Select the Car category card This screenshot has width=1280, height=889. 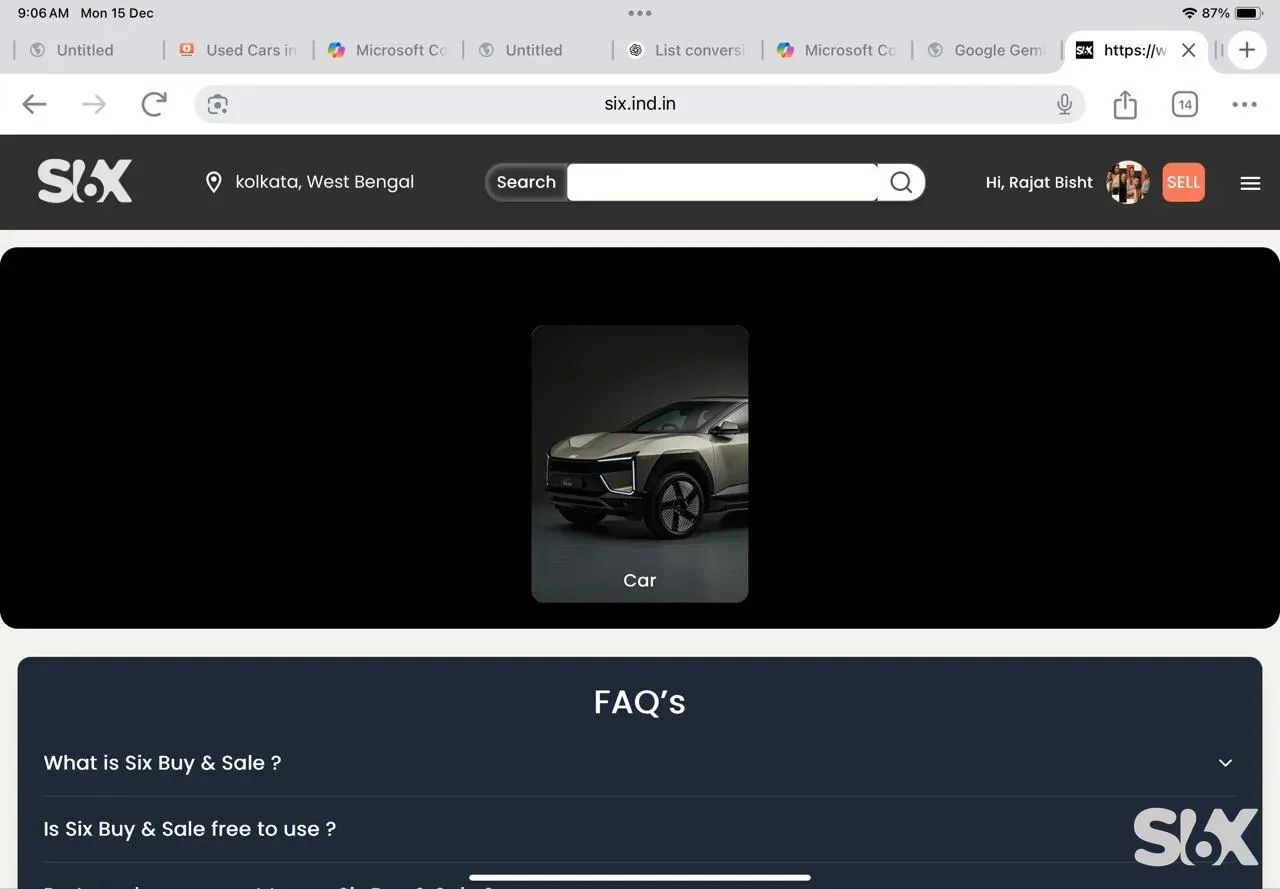click(640, 464)
